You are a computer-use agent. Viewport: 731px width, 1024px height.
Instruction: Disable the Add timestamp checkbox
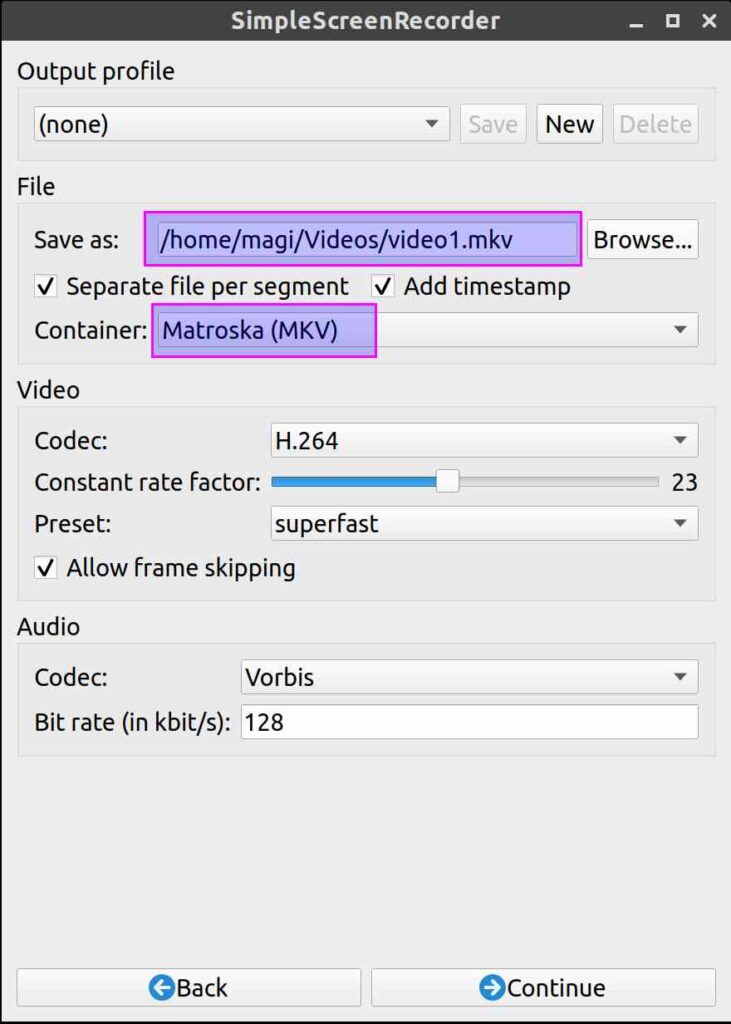pos(383,287)
